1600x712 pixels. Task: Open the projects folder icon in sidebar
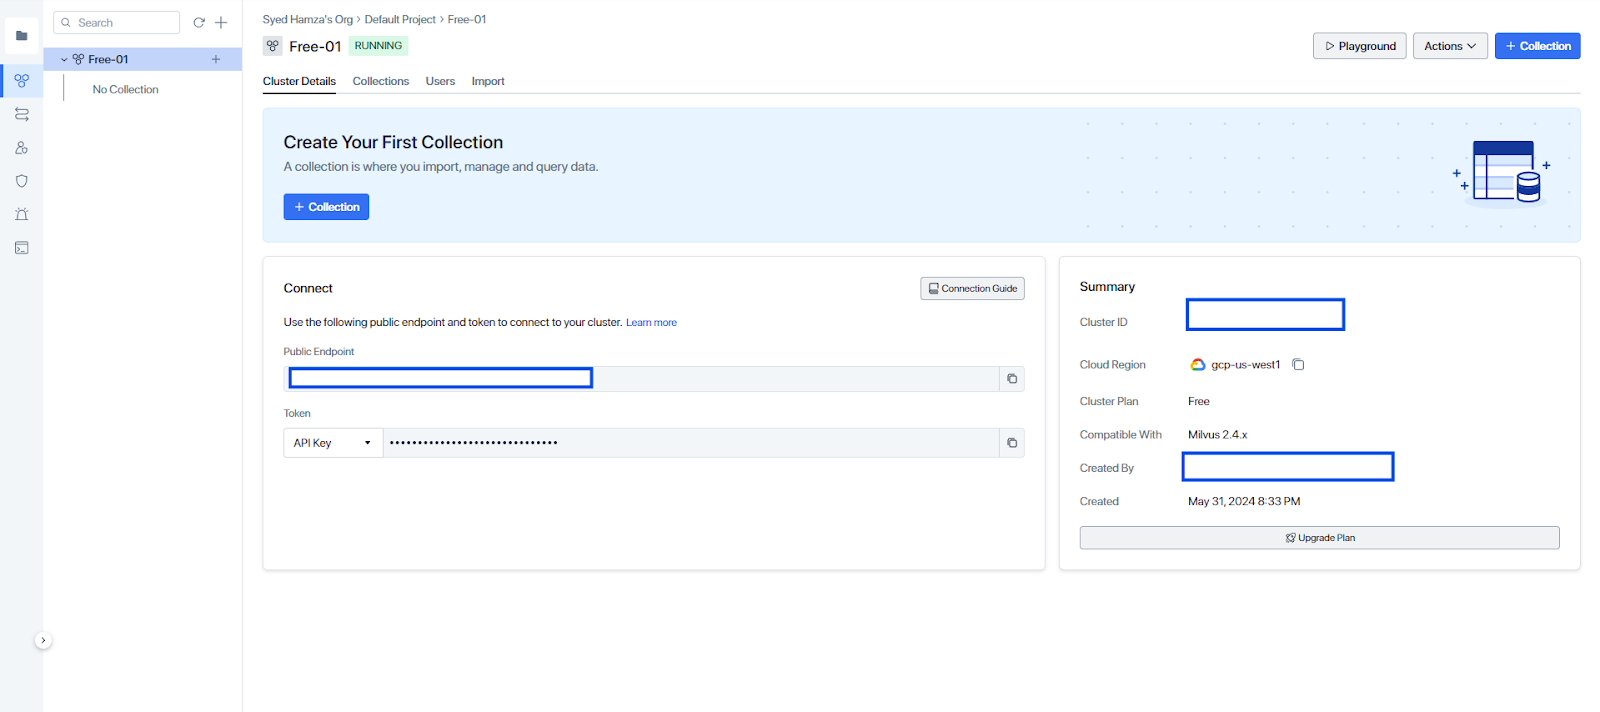pos(21,36)
